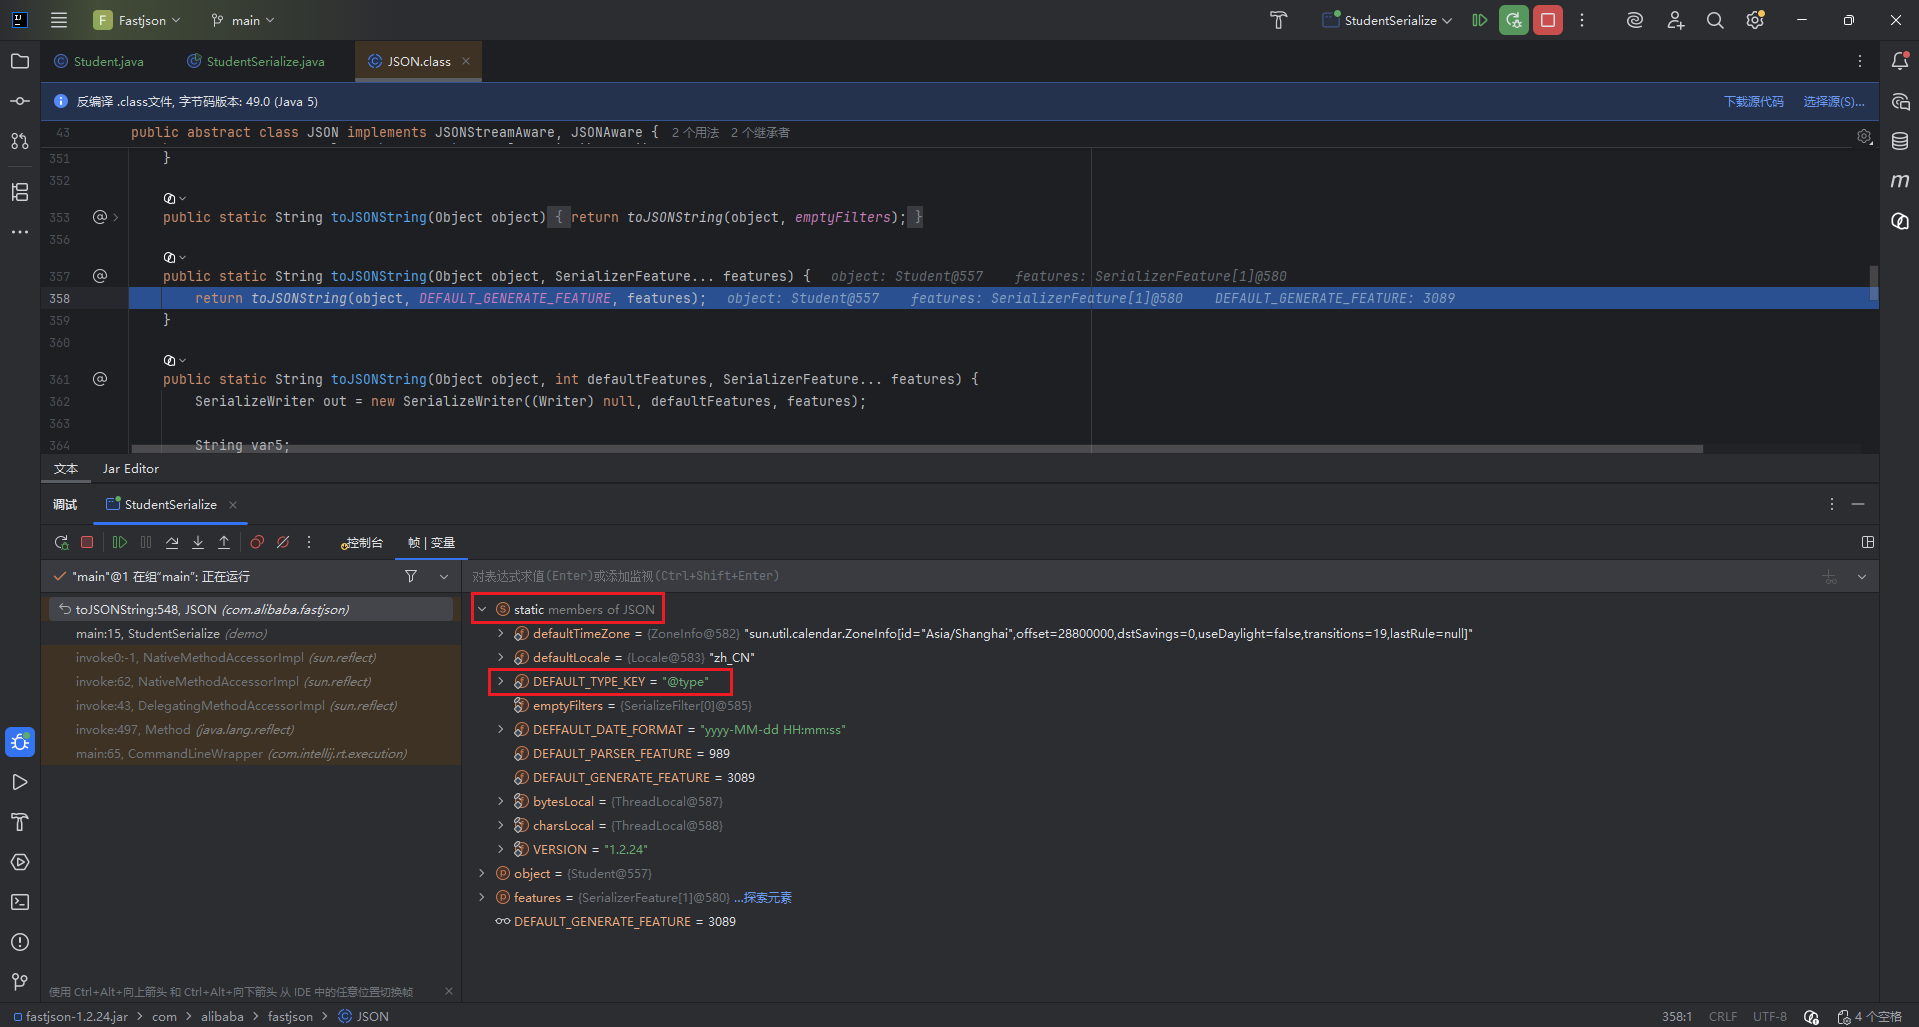
Task: Click the Build hammer icon in top toolbar
Action: coord(1278,20)
